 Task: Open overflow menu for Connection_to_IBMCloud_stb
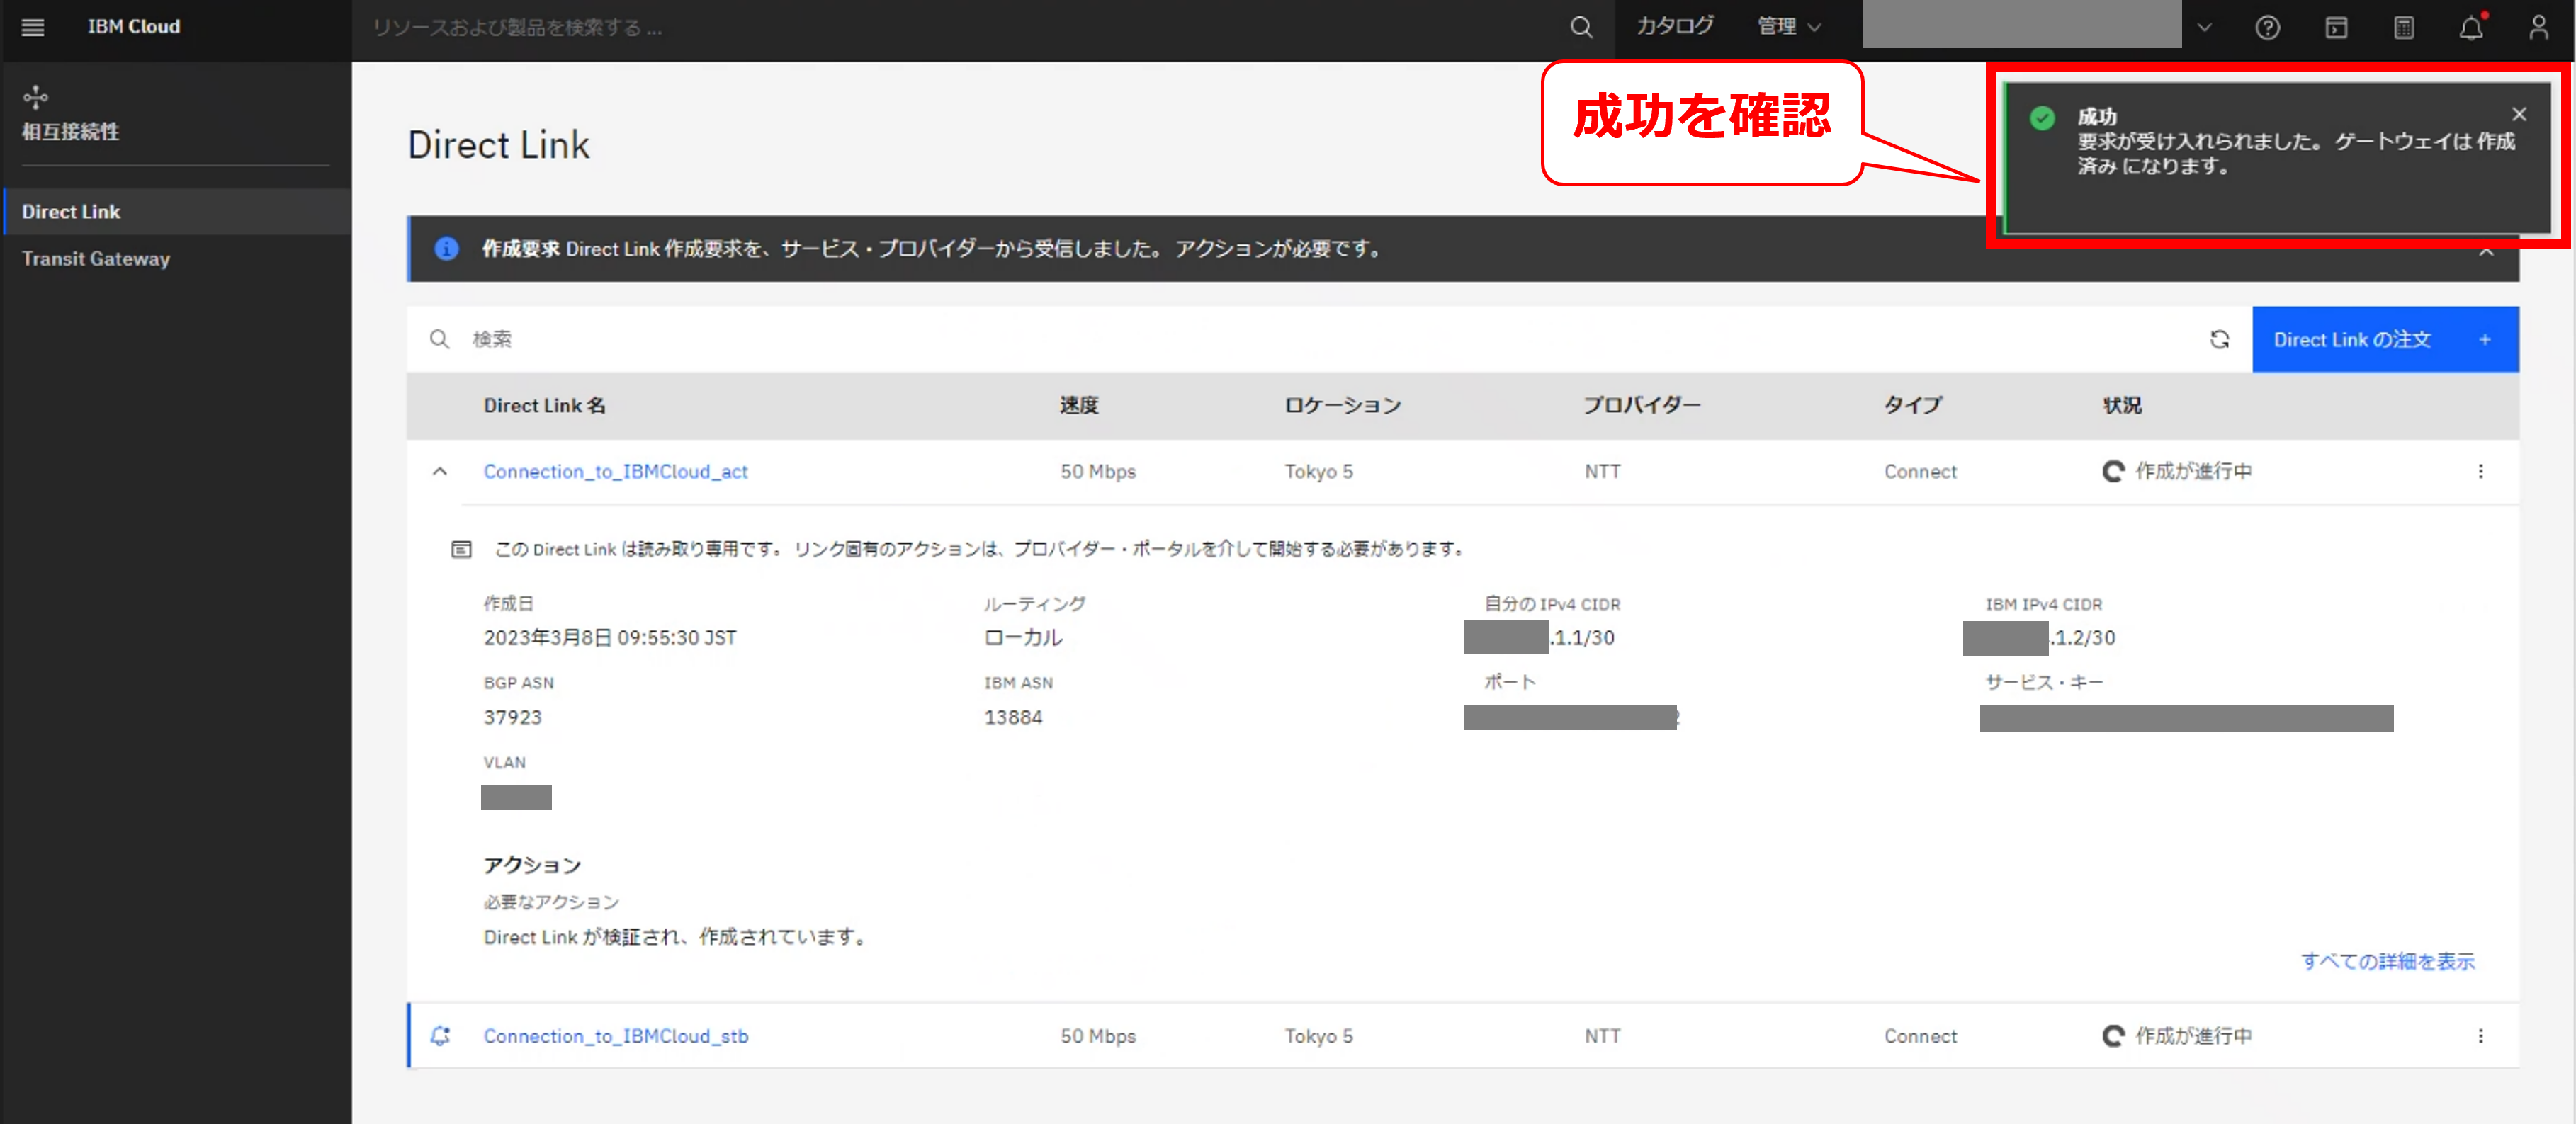[x=2480, y=1036]
